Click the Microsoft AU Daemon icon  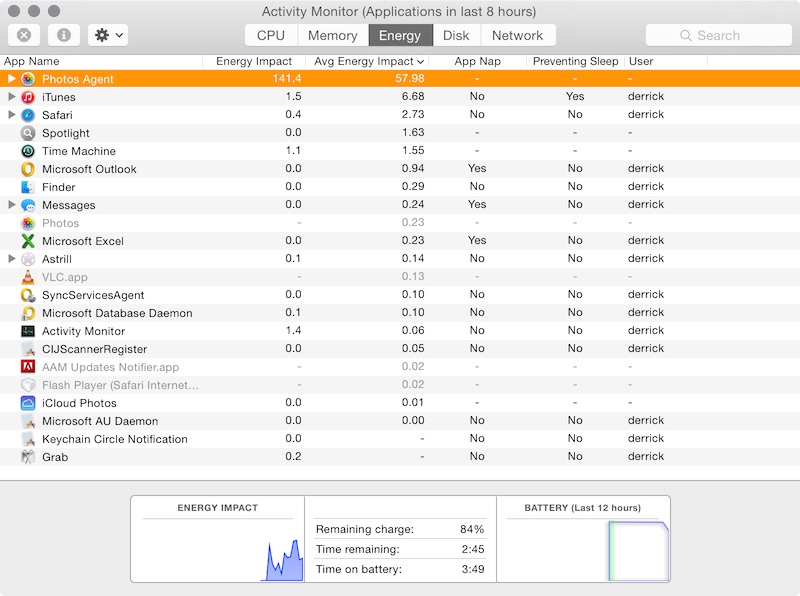click(x=28, y=421)
